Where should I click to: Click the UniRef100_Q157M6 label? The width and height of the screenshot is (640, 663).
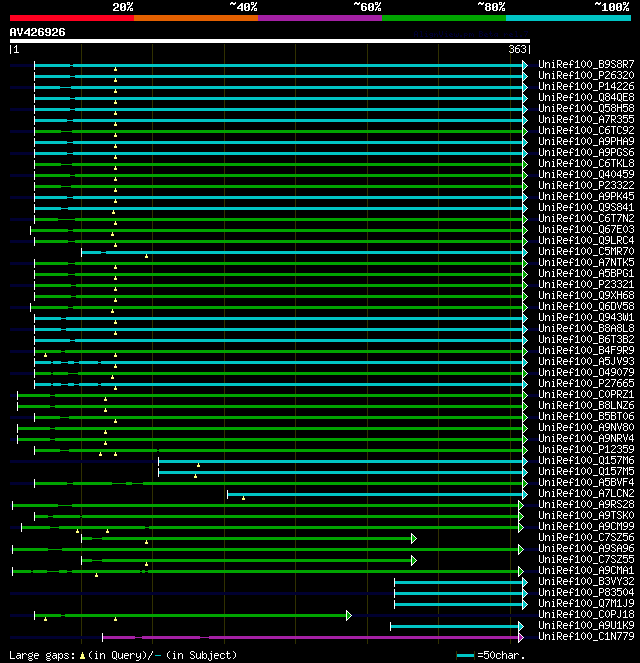click(x=586, y=460)
